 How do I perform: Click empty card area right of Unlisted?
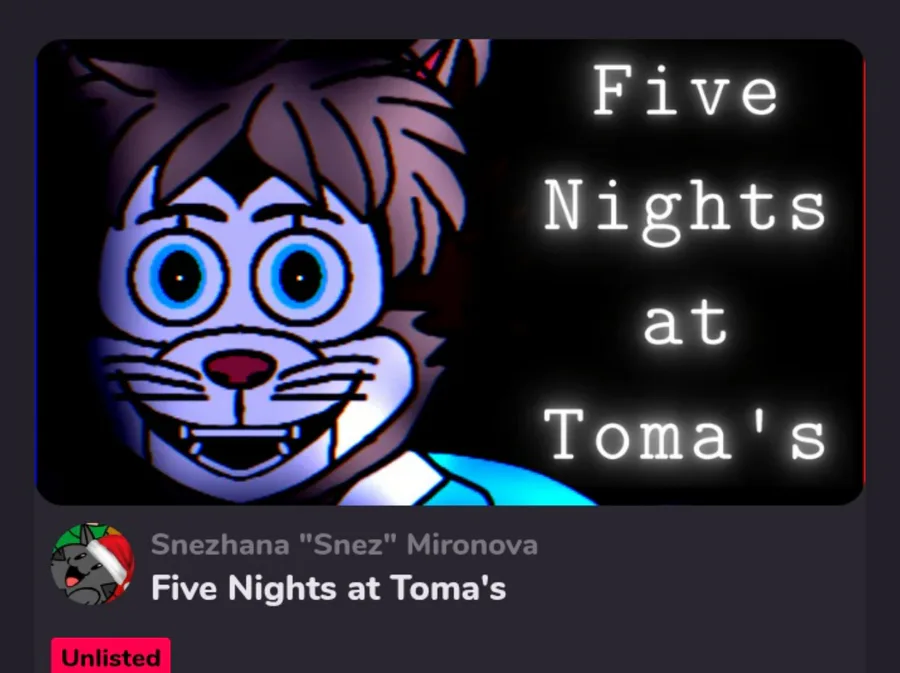517,655
